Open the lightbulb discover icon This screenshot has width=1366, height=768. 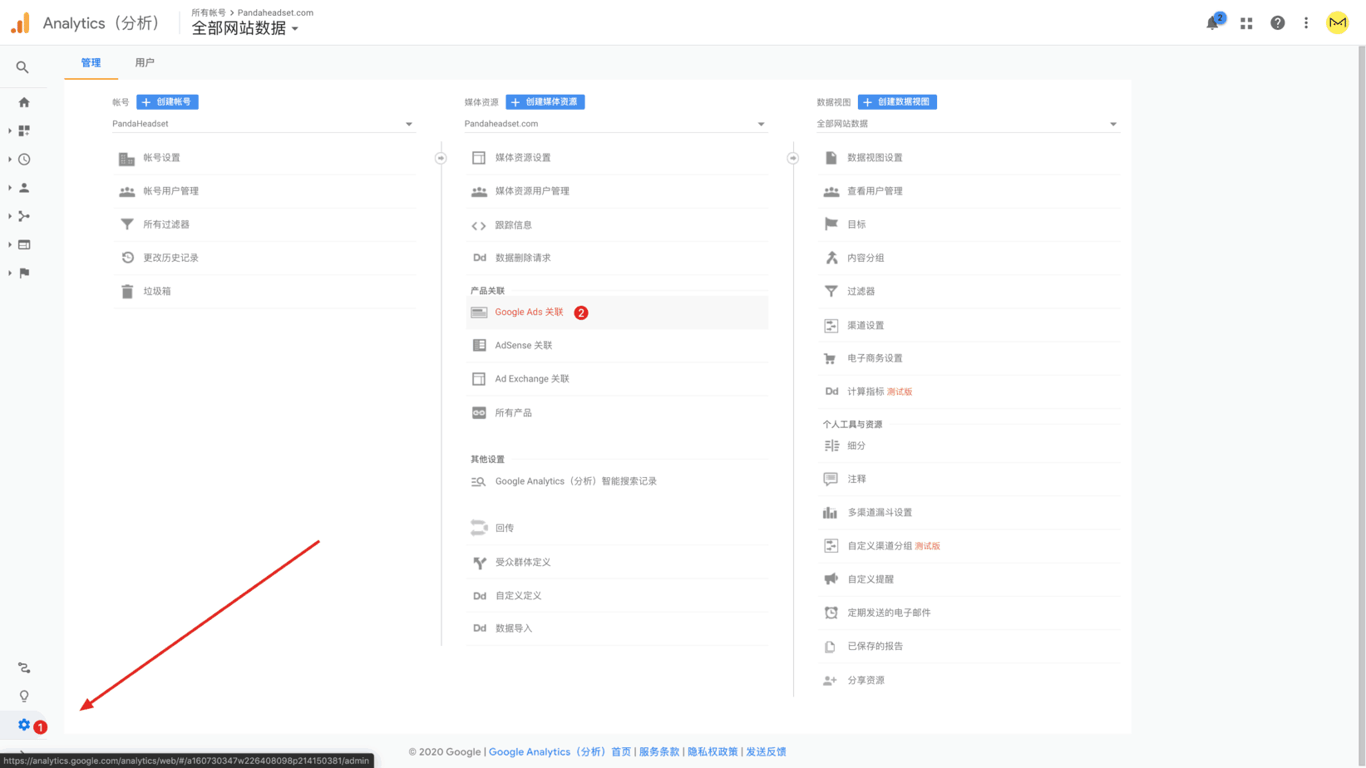(x=24, y=696)
